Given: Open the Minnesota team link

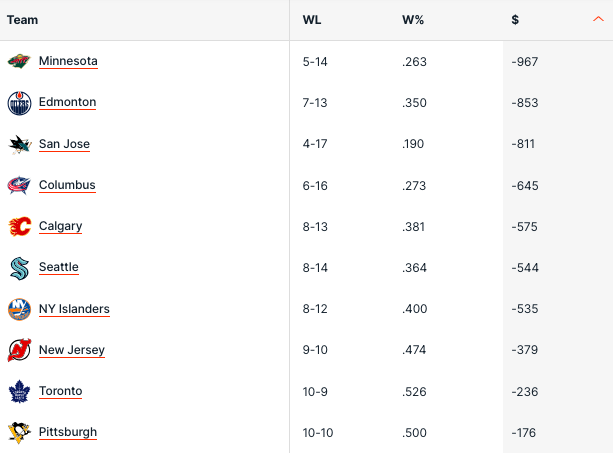Looking at the screenshot, I should [x=68, y=61].
